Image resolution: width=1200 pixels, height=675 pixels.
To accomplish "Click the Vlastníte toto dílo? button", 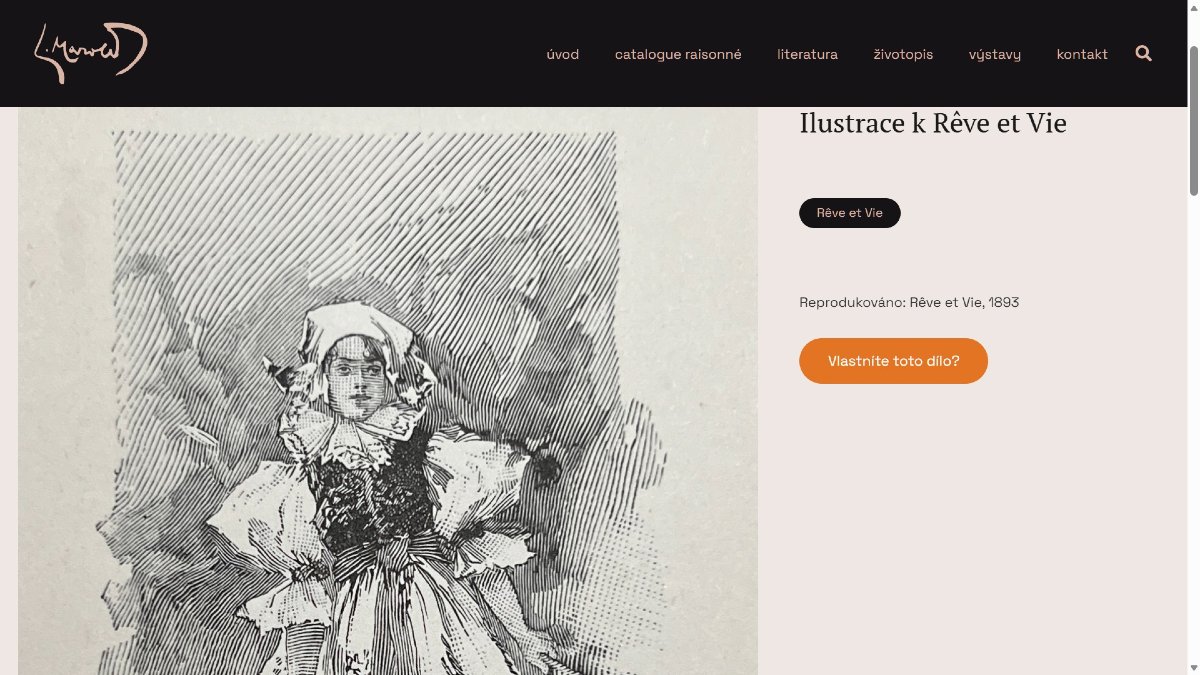I will tap(893, 361).
